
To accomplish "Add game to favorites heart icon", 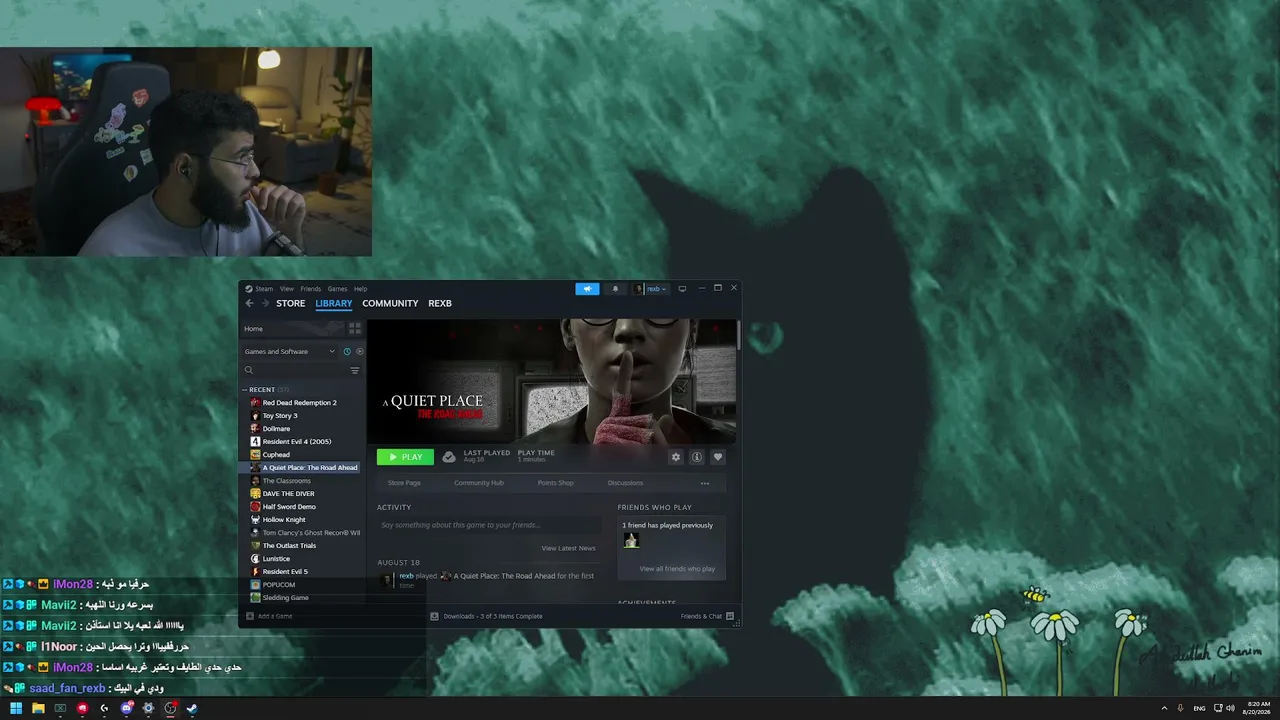I will [718, 457].
